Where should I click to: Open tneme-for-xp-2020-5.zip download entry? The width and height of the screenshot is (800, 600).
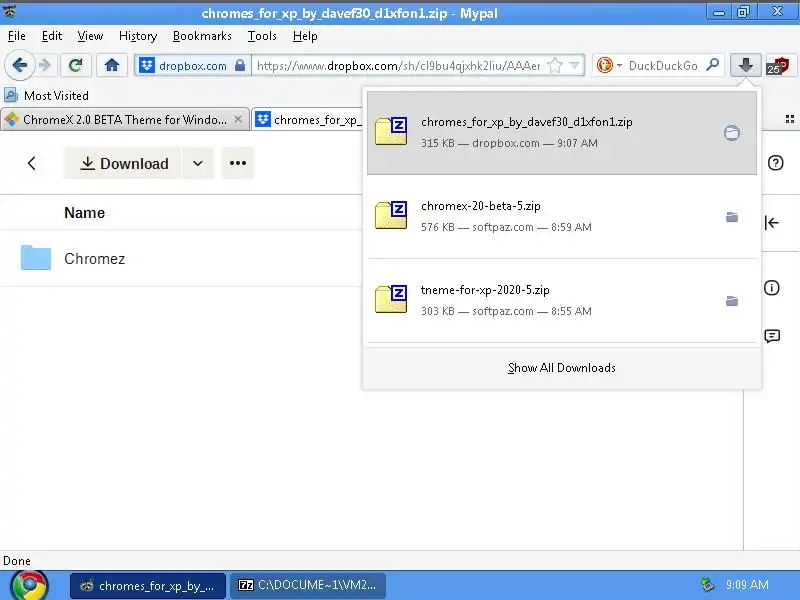click(562, 301)
